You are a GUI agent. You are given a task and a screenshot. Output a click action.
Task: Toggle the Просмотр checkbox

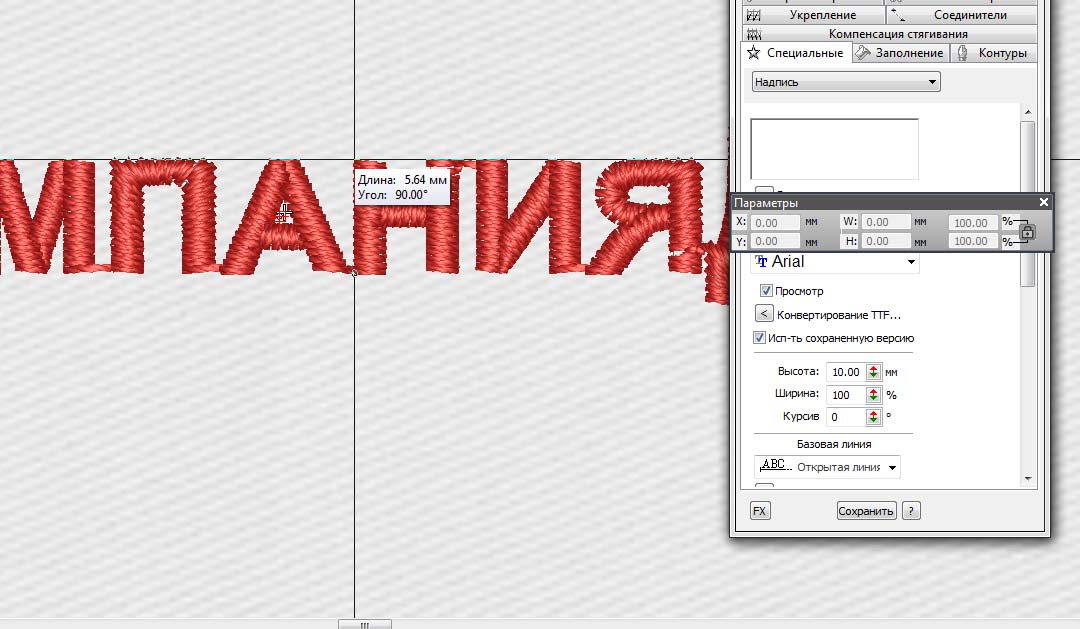[x=766, y=291]
